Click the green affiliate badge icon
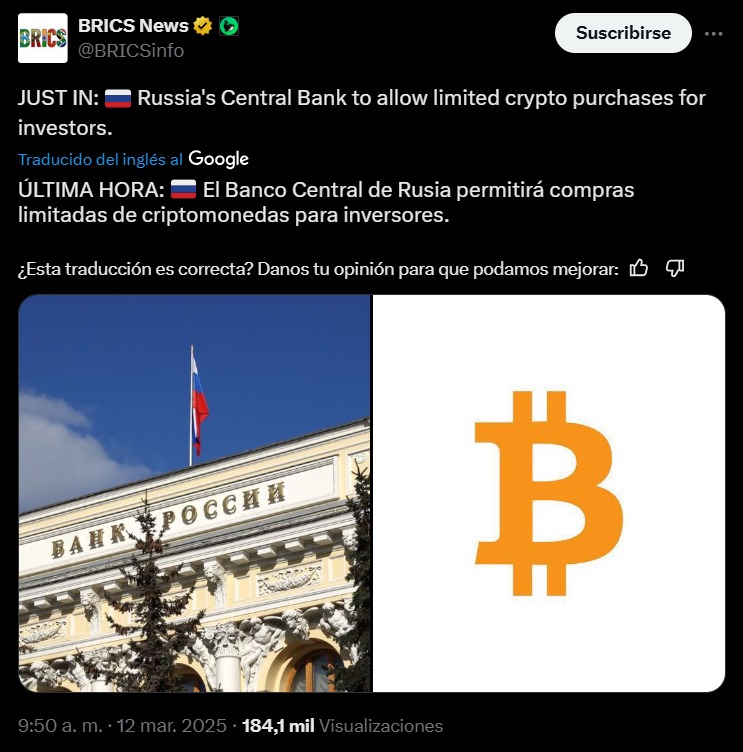Image resolution: width=743 pixels, height=752 pixels. tap(229, 26)
